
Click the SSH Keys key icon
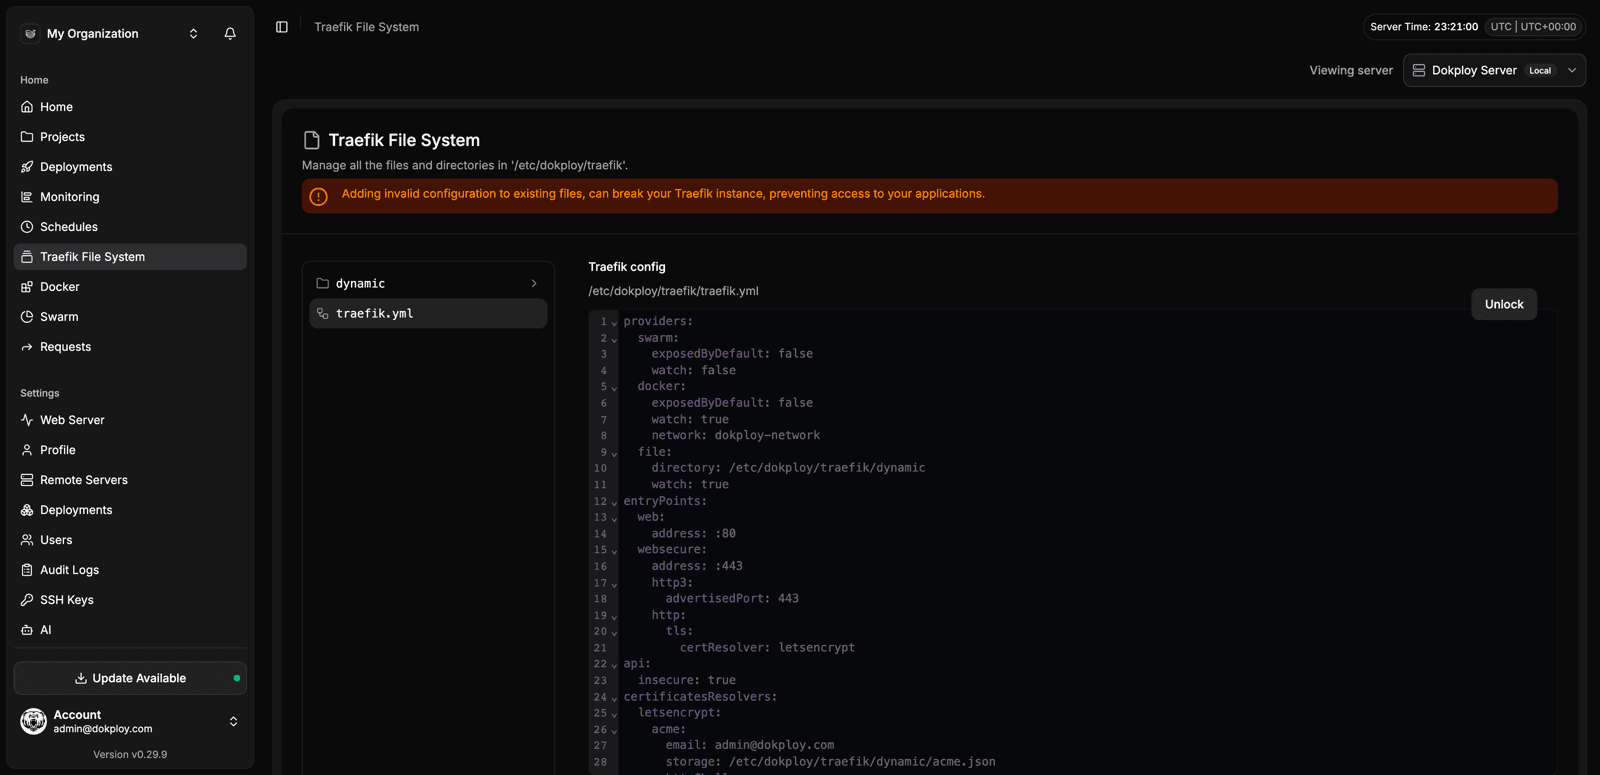(x=27, y=600)
